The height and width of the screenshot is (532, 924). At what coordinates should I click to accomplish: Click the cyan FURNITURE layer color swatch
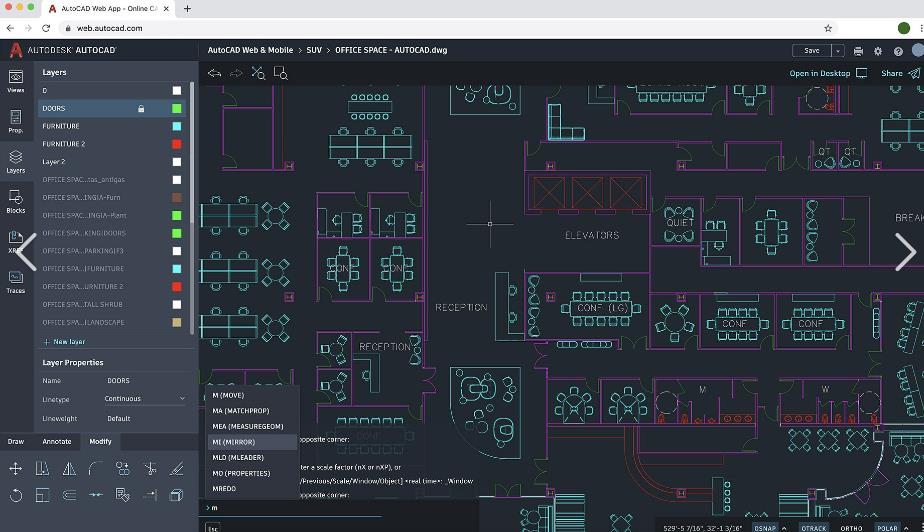pyautogui.click(x=177, y=126)
